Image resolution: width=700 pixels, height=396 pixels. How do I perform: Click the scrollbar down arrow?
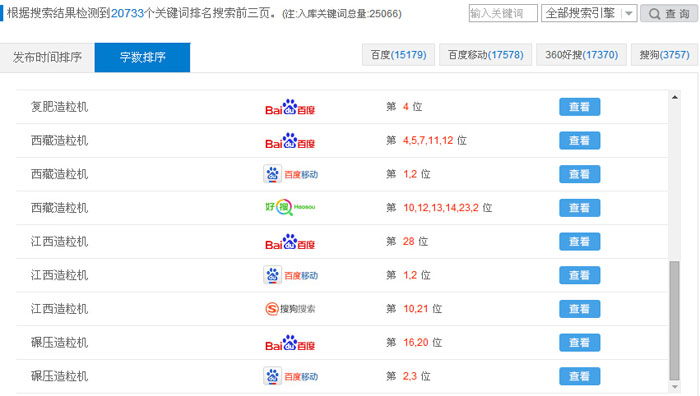pyautogui.click(x=675, y=387)
